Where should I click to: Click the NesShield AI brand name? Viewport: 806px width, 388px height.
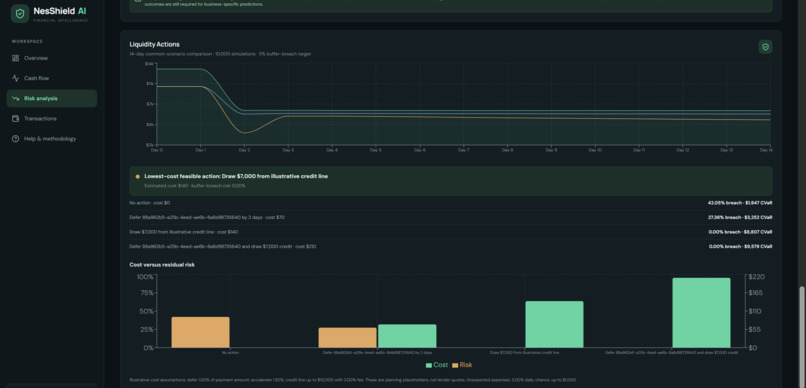[x=60, y=11]
